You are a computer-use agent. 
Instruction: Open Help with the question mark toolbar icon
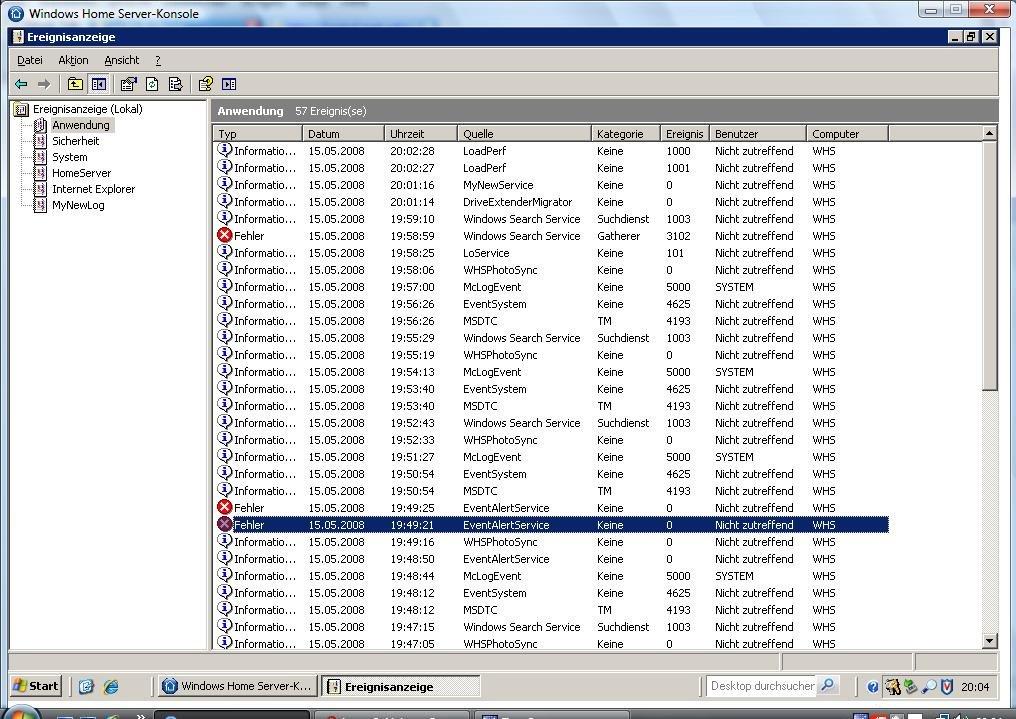(x=205, y=84)
